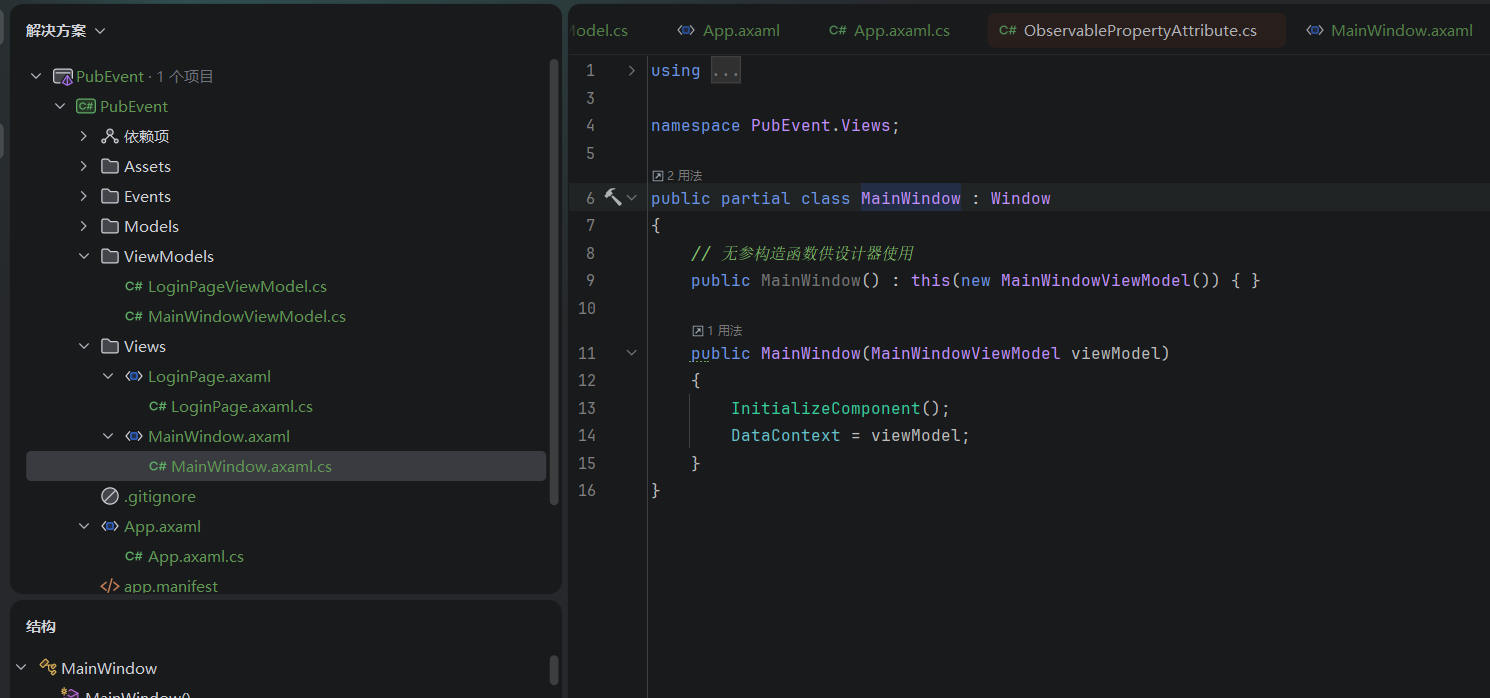Fold the constructor at line 11
The width and height of the screenshot is (1490, 698).
(631, 353)
